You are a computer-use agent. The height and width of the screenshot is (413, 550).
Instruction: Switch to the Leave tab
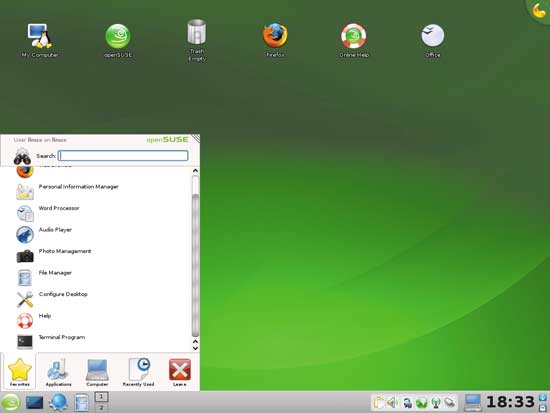pyautogui.click(x=180, y=372)
